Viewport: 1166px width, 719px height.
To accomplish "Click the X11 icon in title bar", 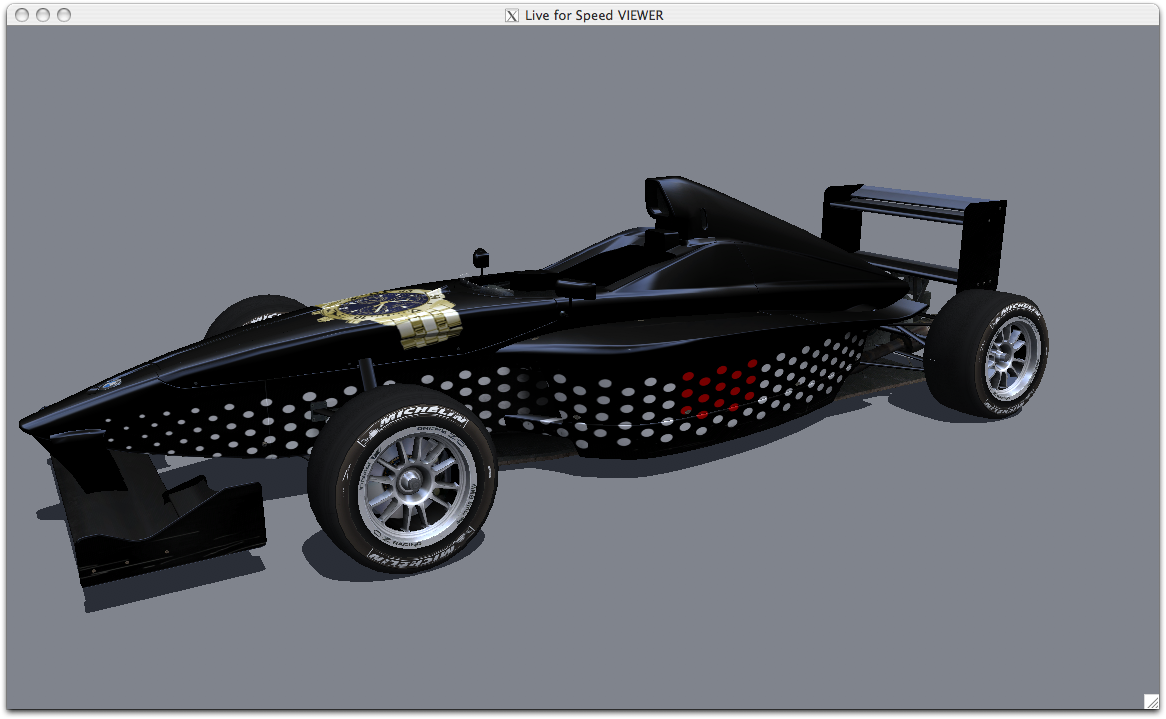I will point(512,16).
